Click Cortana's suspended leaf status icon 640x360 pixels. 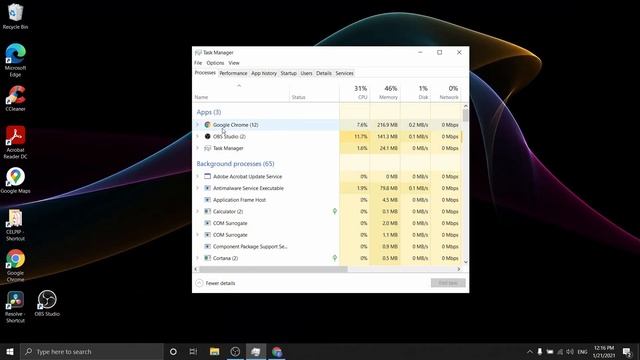point(335,258)
